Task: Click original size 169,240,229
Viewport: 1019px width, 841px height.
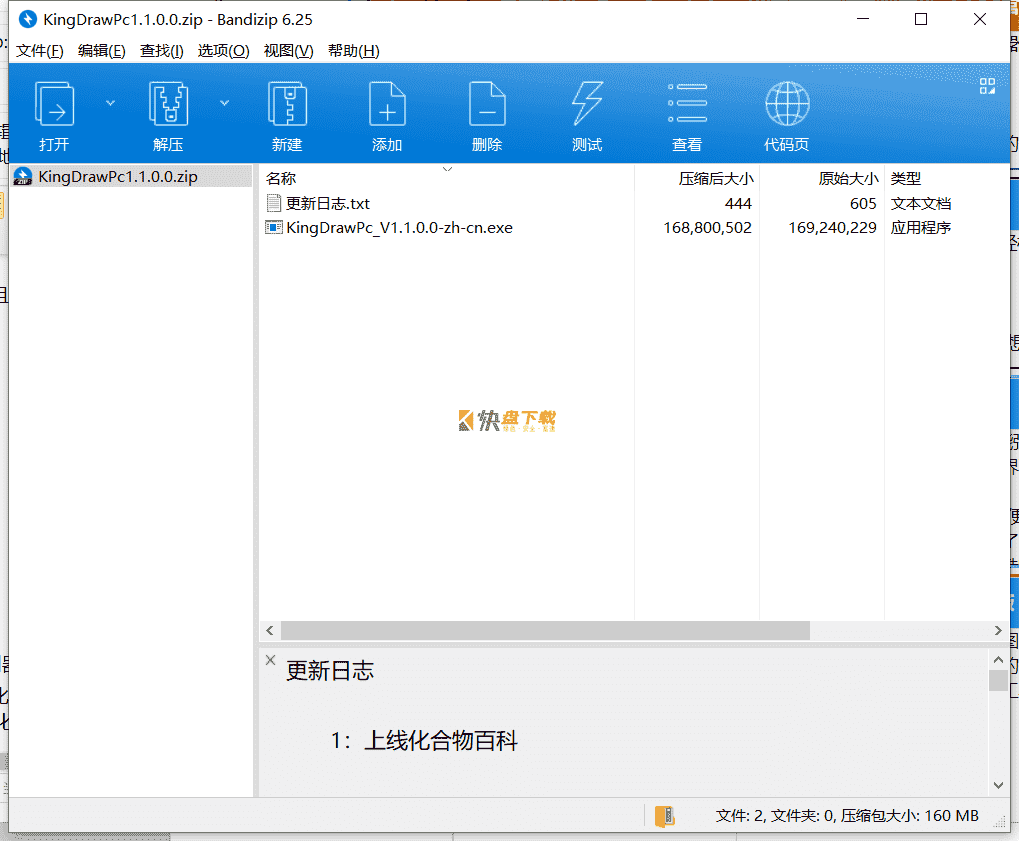Action: pos(832,227)
